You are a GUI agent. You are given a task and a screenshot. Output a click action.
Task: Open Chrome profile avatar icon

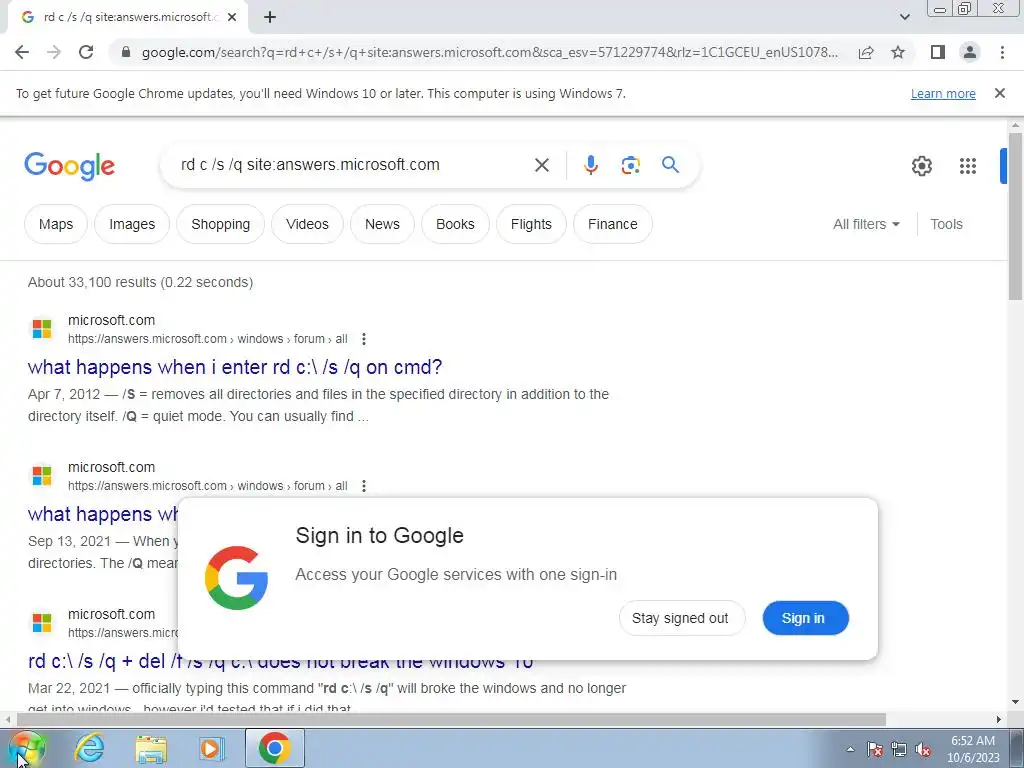[x=969, y=52]
